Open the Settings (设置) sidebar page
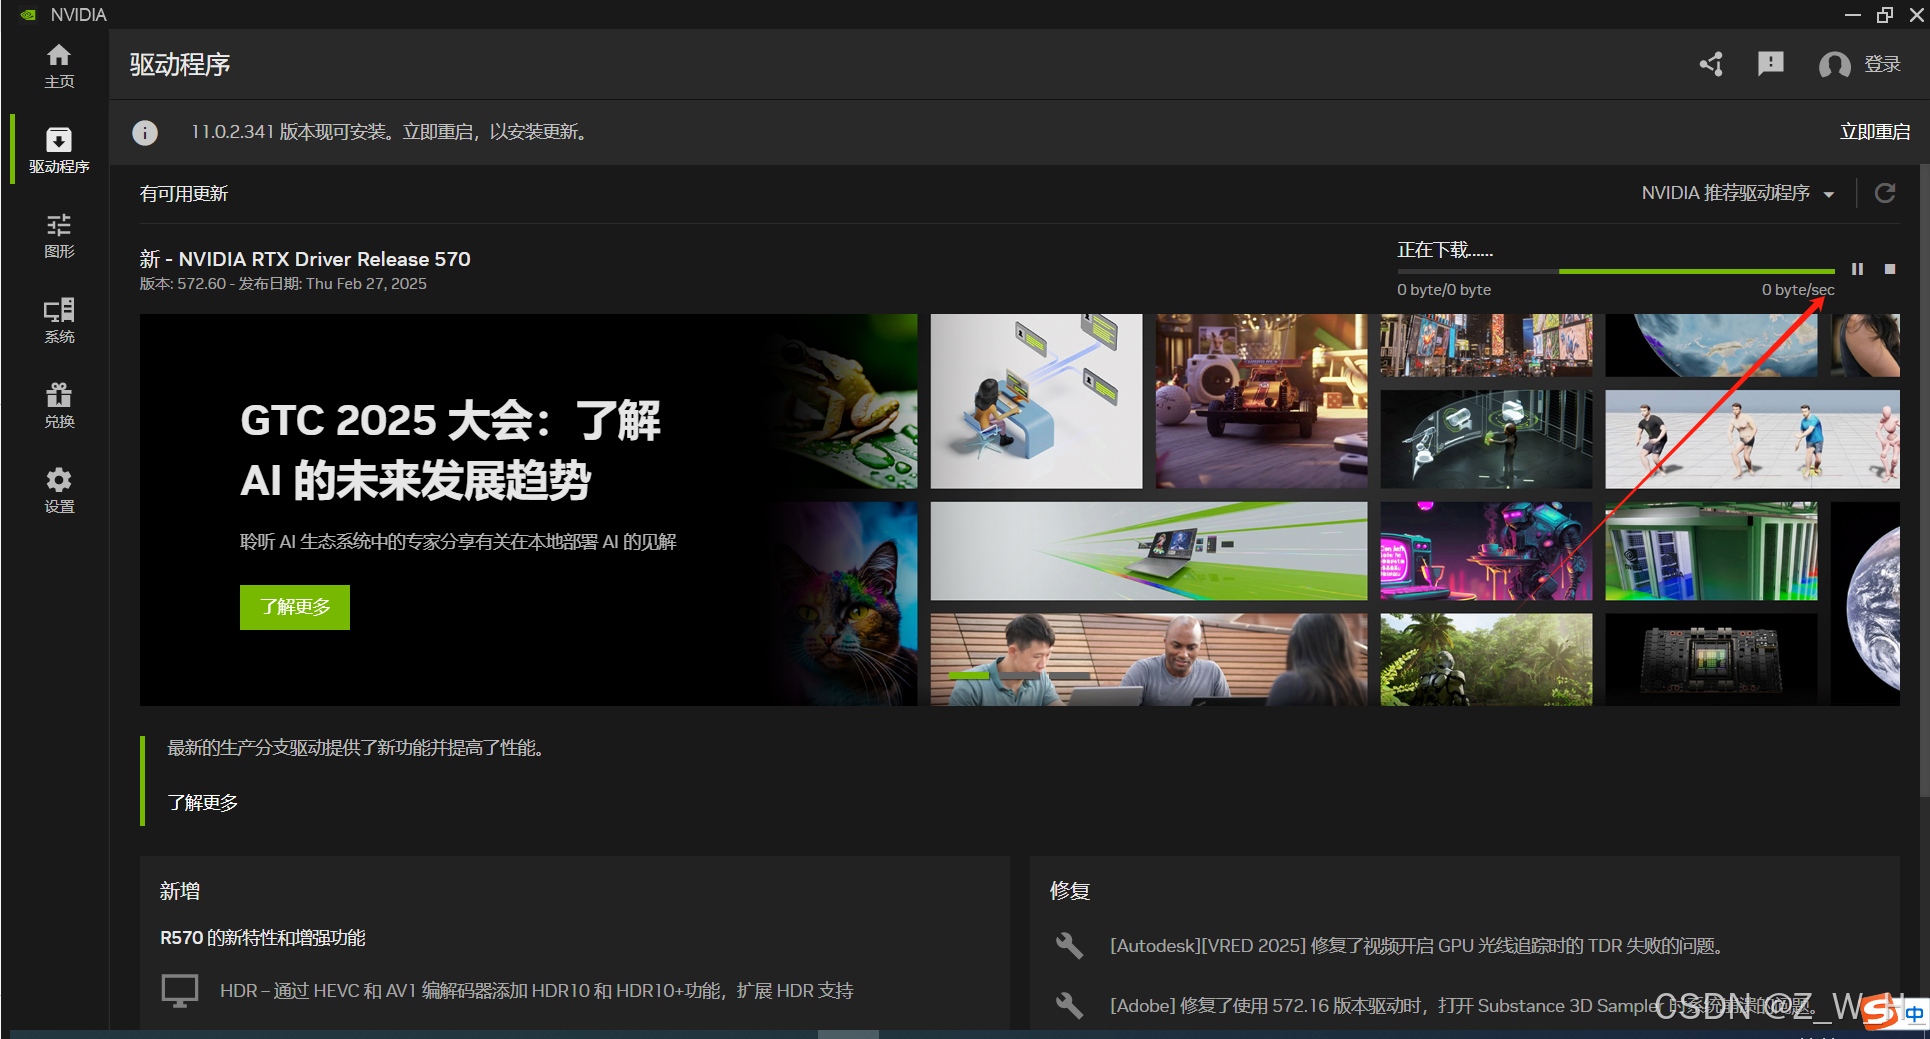 (x=59, y=491)
